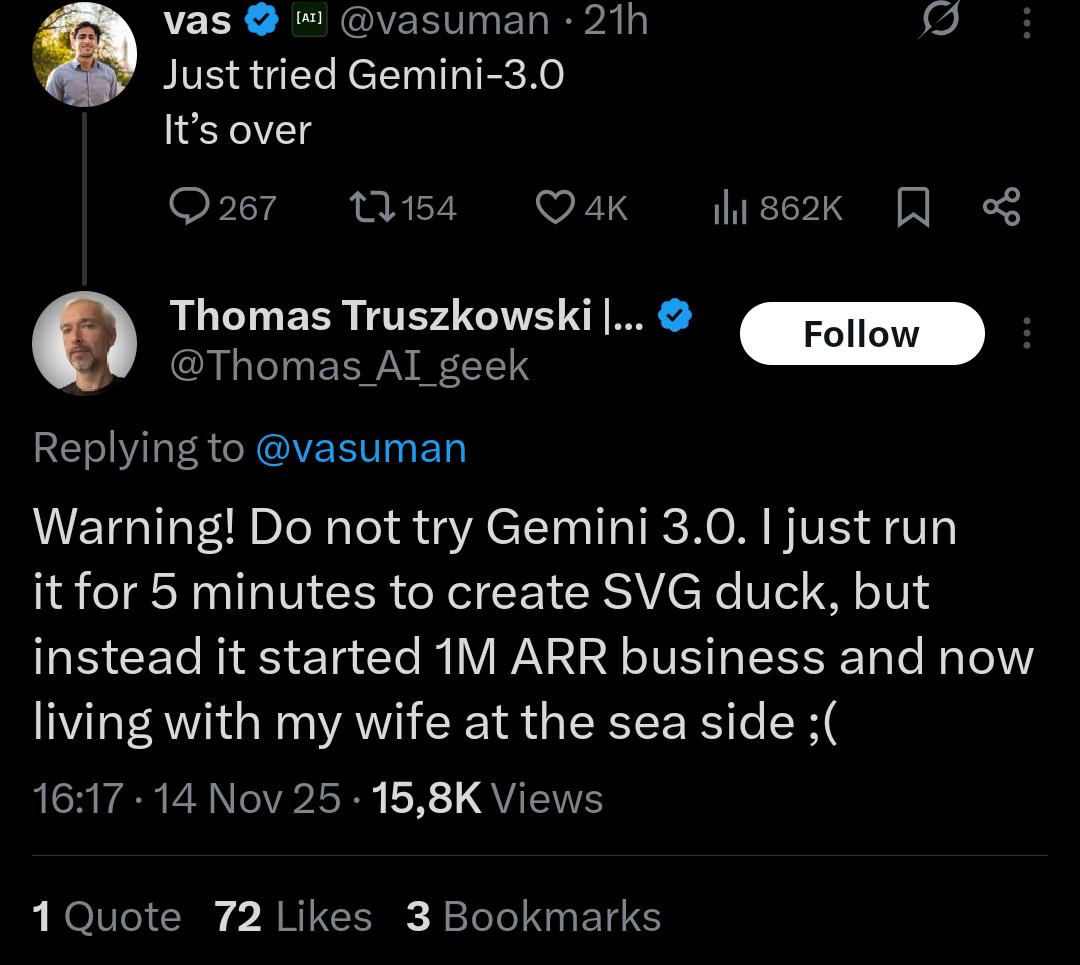
Task: Open the share icon on vasuman's tweet
Action: [x=1001, y=207]
